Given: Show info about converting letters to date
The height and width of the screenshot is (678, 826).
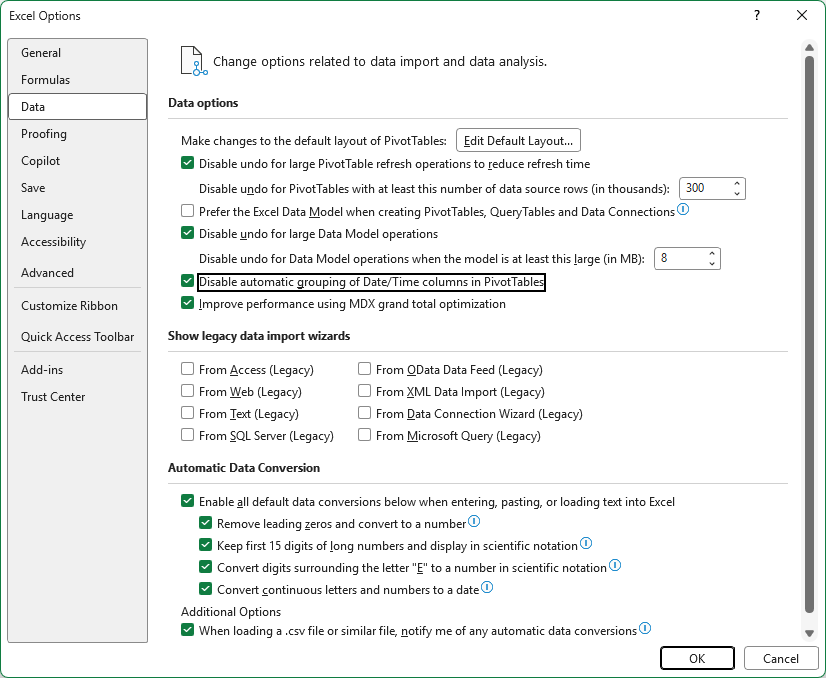Looking at the screenshot, I should pos(487,587).
